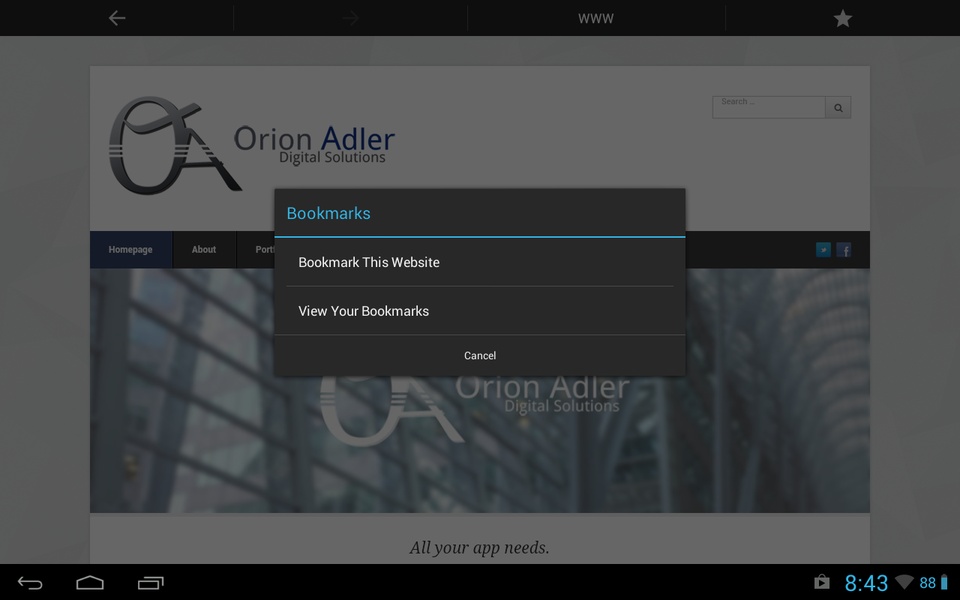This screenshot has width=960, height=600.
Task: Click the site Search input field
Action: [768, 107]
